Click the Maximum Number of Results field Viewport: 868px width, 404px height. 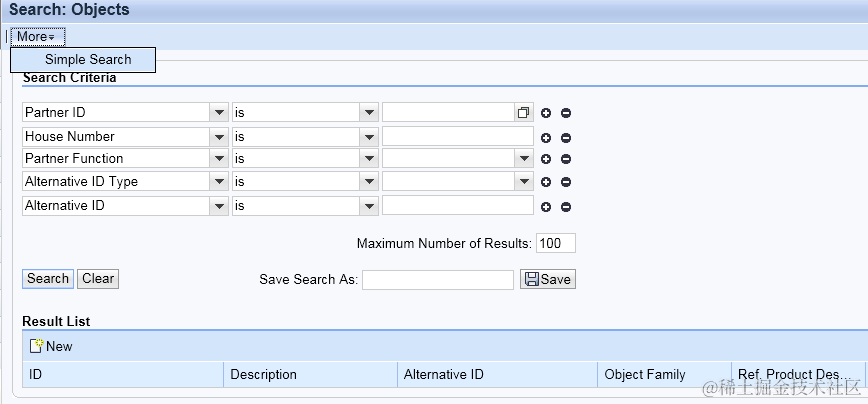pyautogui.click(x=556, y=244)
